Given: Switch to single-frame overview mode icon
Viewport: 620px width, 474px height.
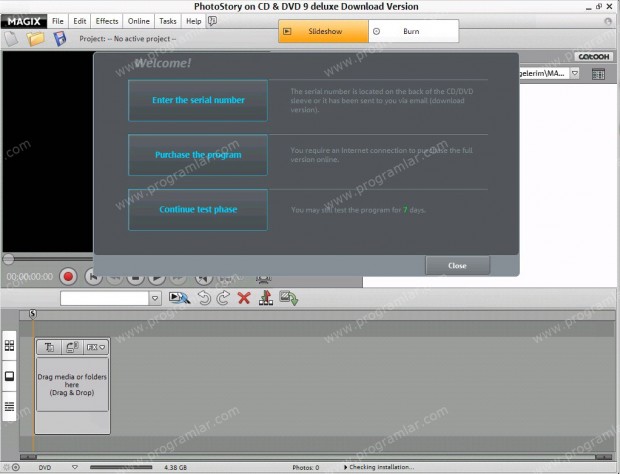Looking at the screenshot, I should [9, 376].
